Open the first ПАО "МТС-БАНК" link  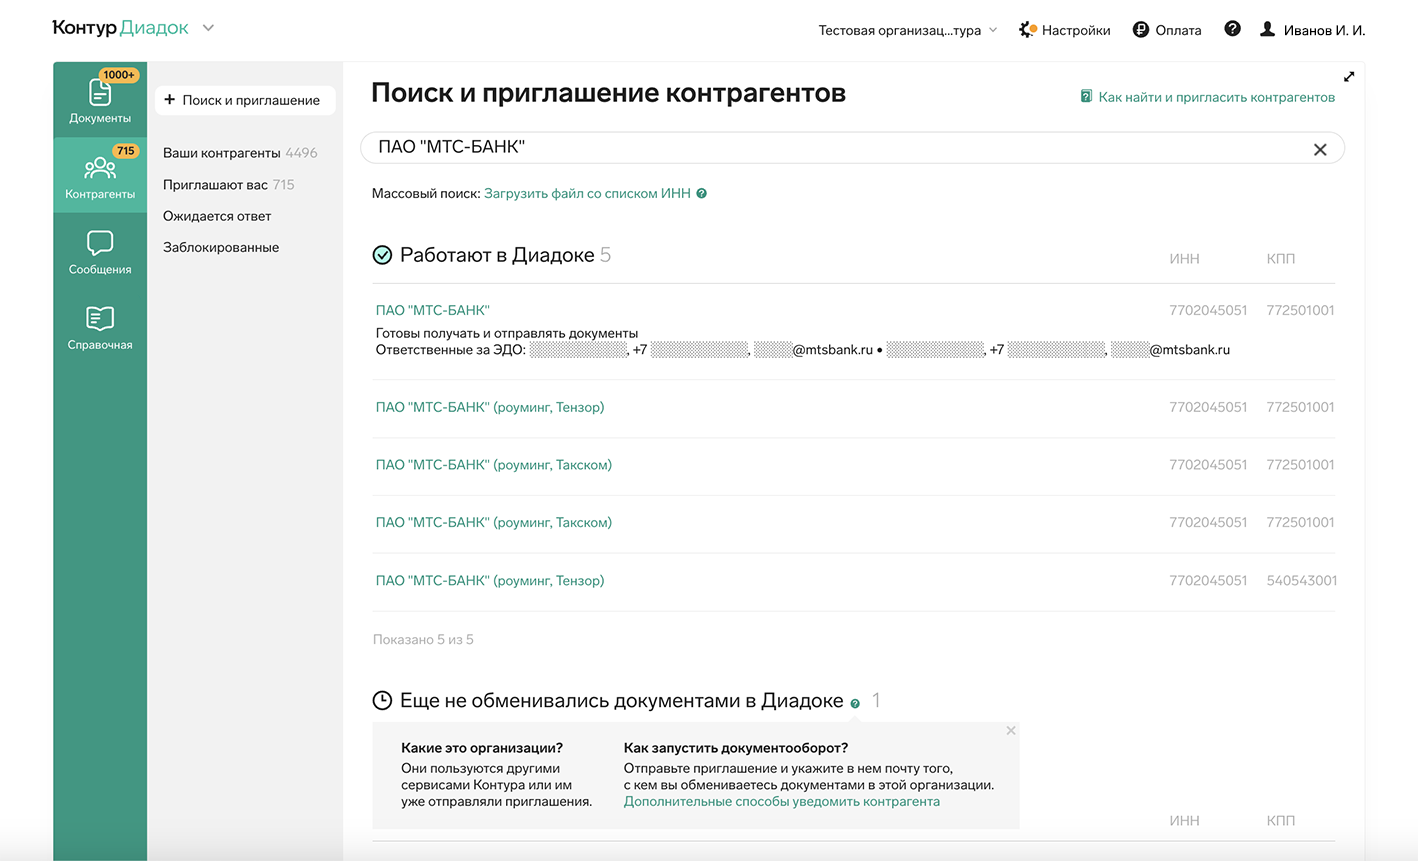pos(432,310)
